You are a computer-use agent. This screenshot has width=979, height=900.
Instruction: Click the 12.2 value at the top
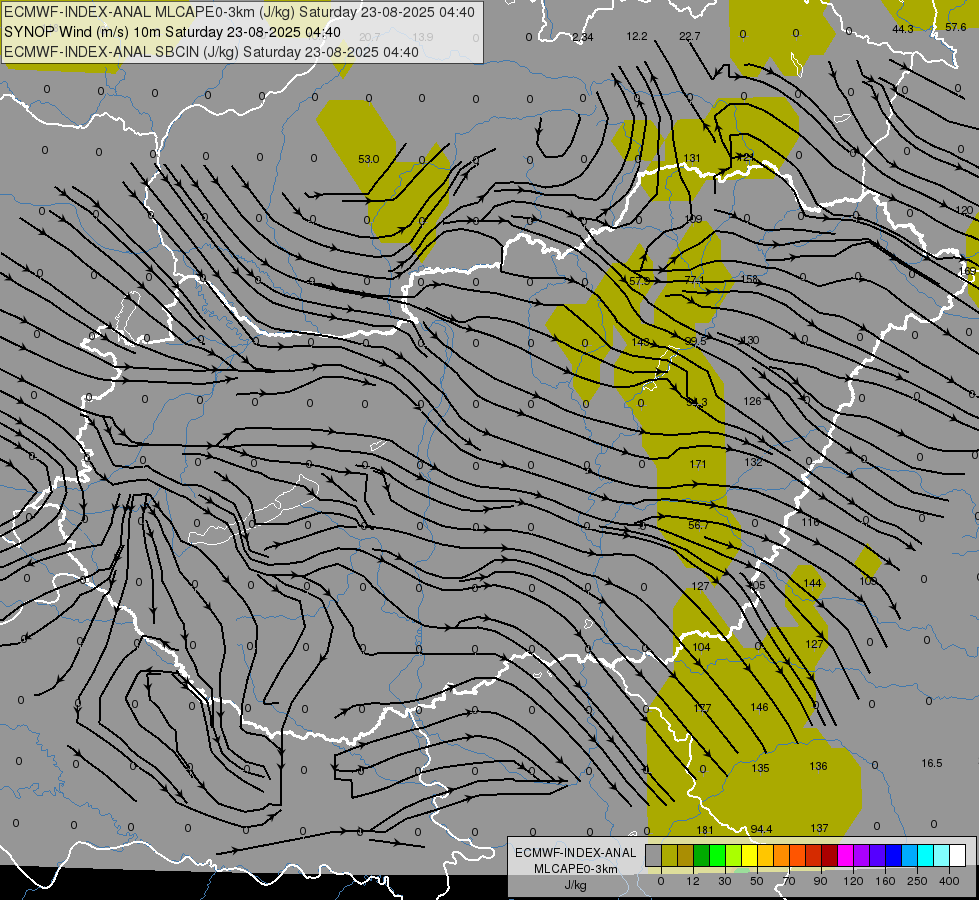click(637, 36)
